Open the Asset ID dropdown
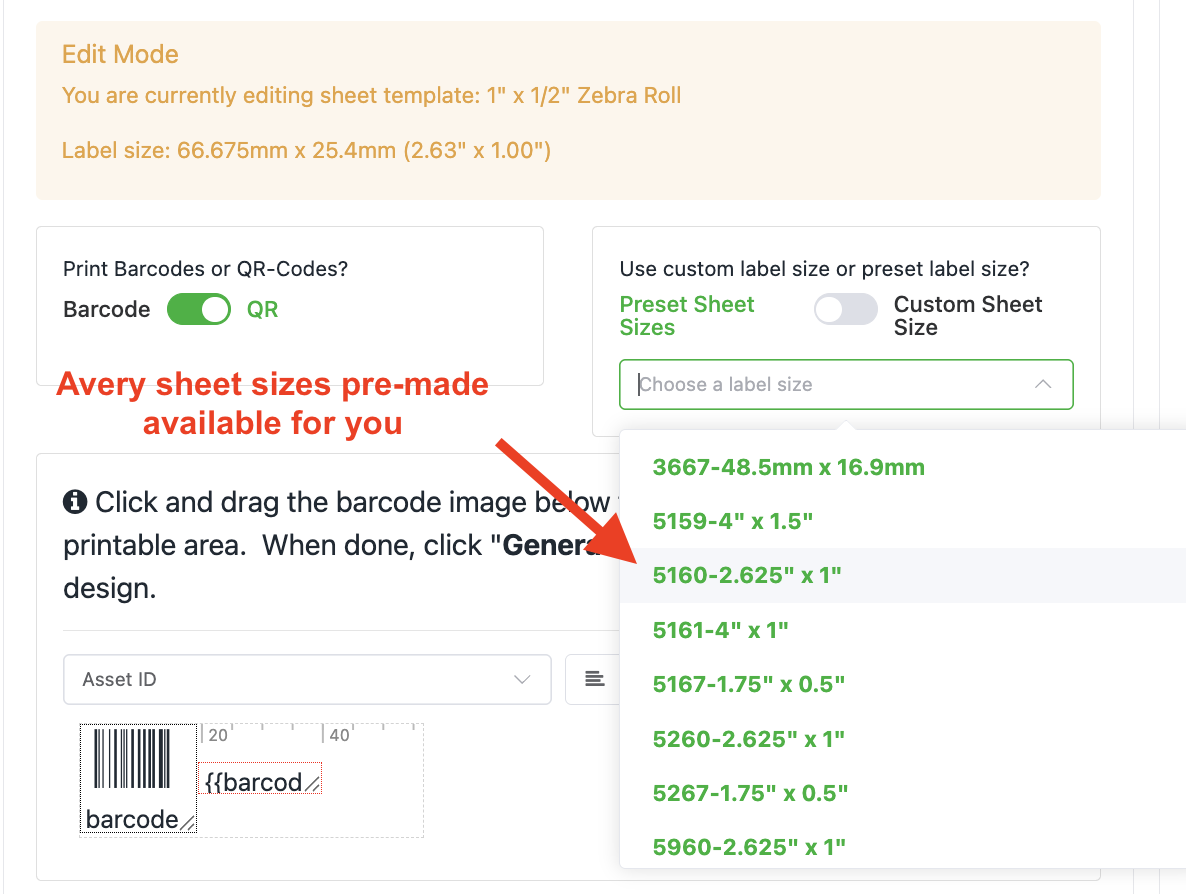 click(307, 679)
